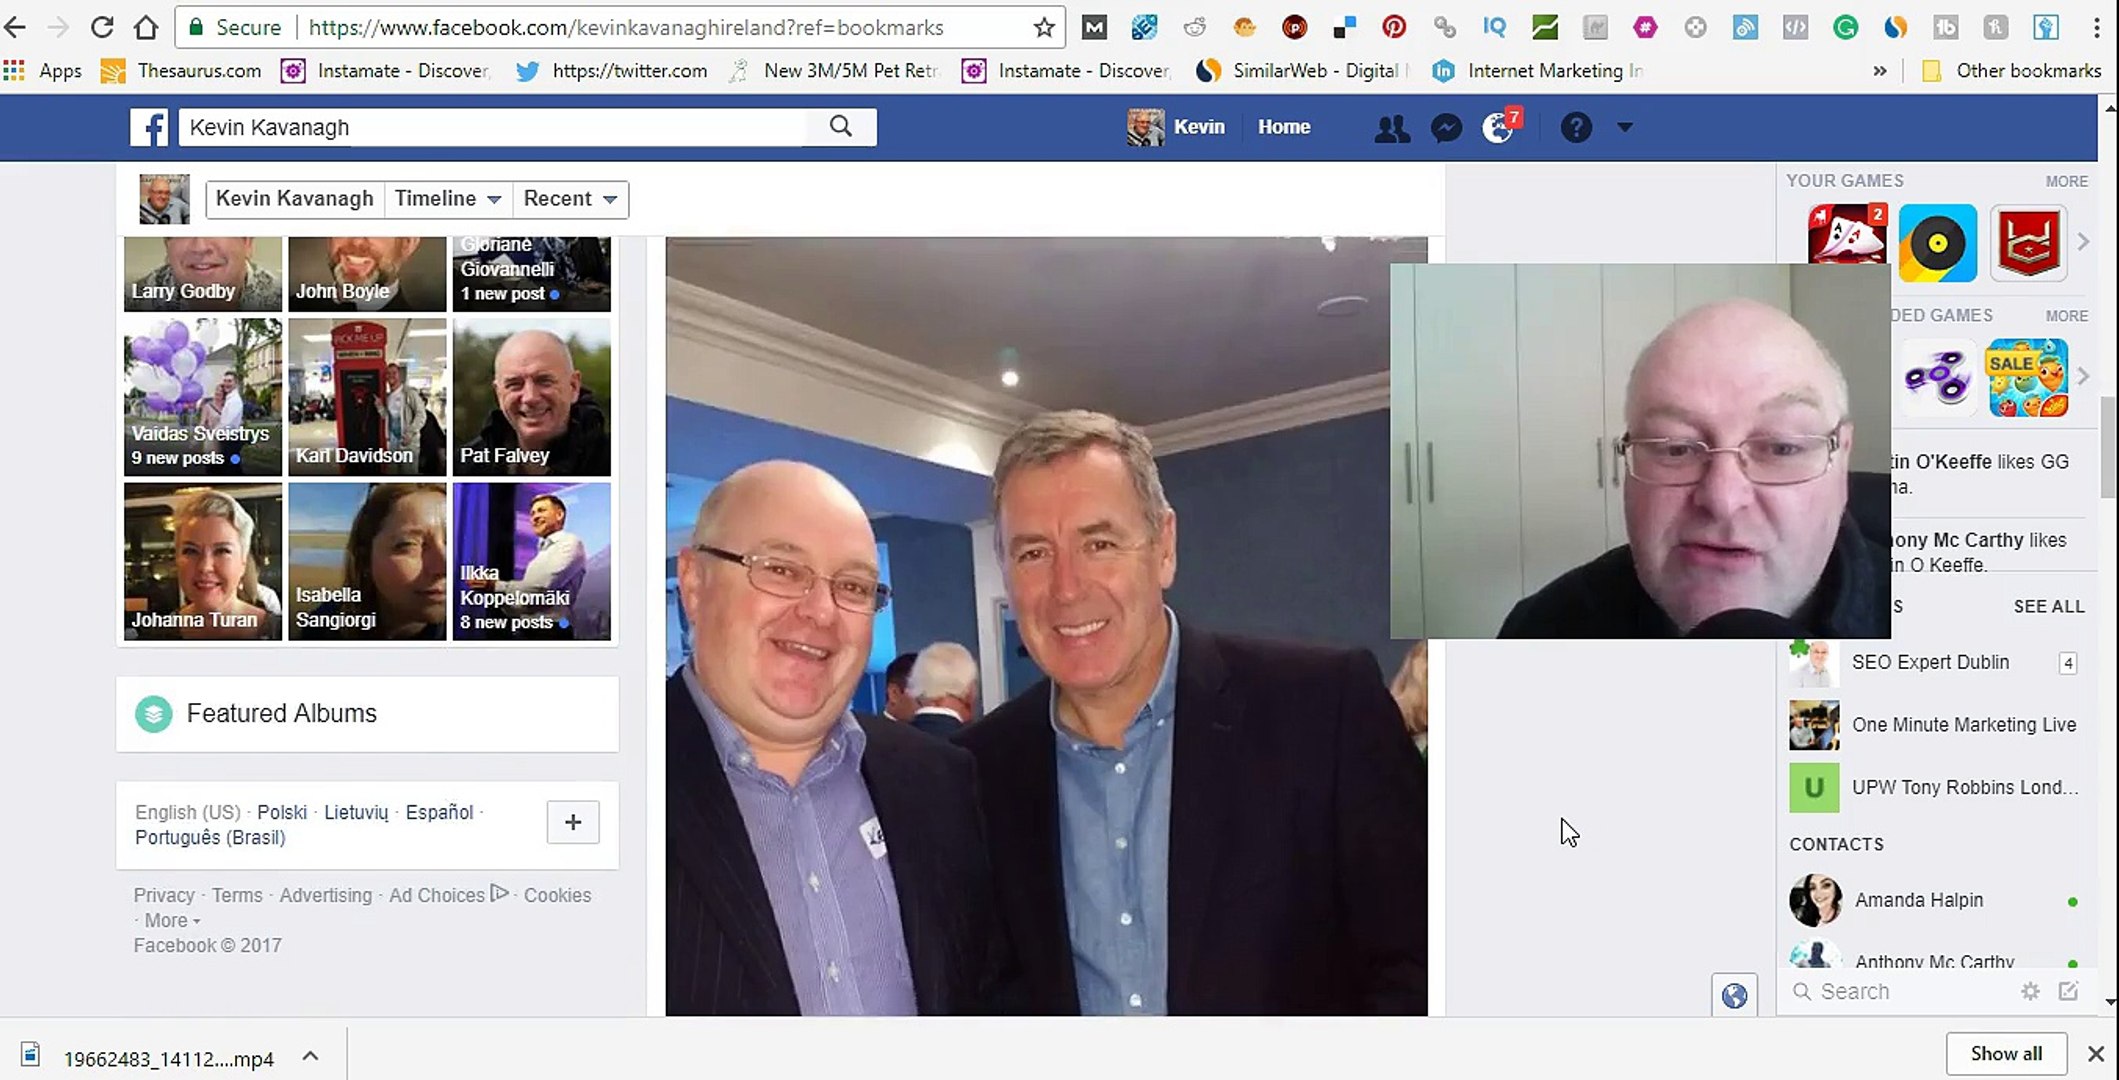Click the Show all downloads button
This screenshot has width=2119, height=1080.
(2005, 1053)
